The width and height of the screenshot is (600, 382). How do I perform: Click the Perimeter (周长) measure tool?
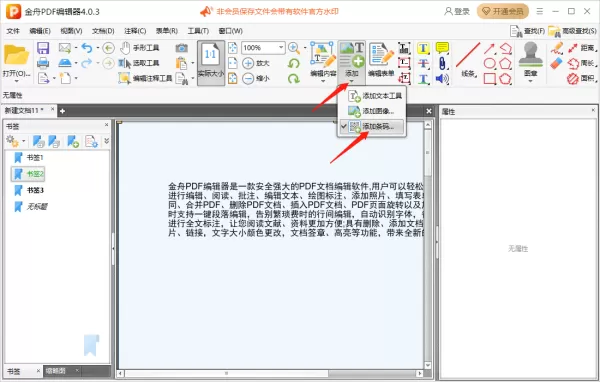pyautogui.click(x=582, y=63)
